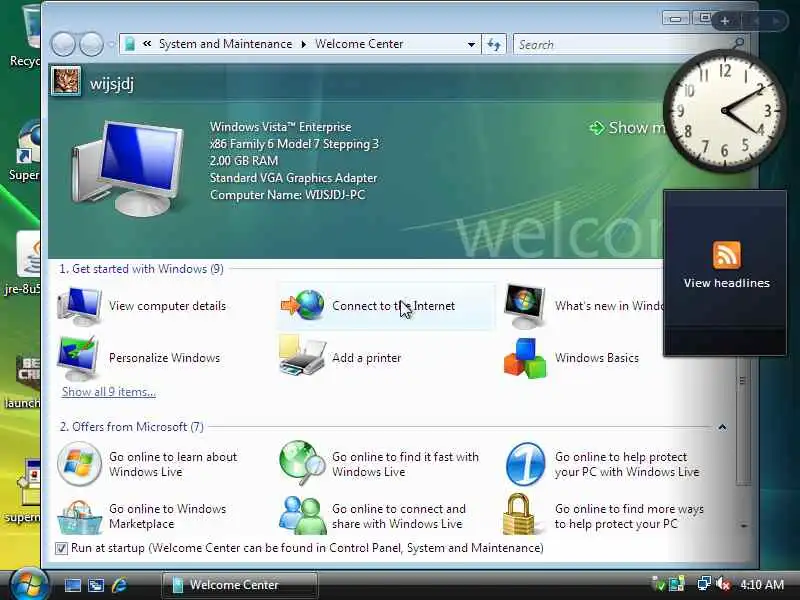Screen dimensions: 800x600
Task: Click the find it fast magnifier globe icon
Action: 302,463
